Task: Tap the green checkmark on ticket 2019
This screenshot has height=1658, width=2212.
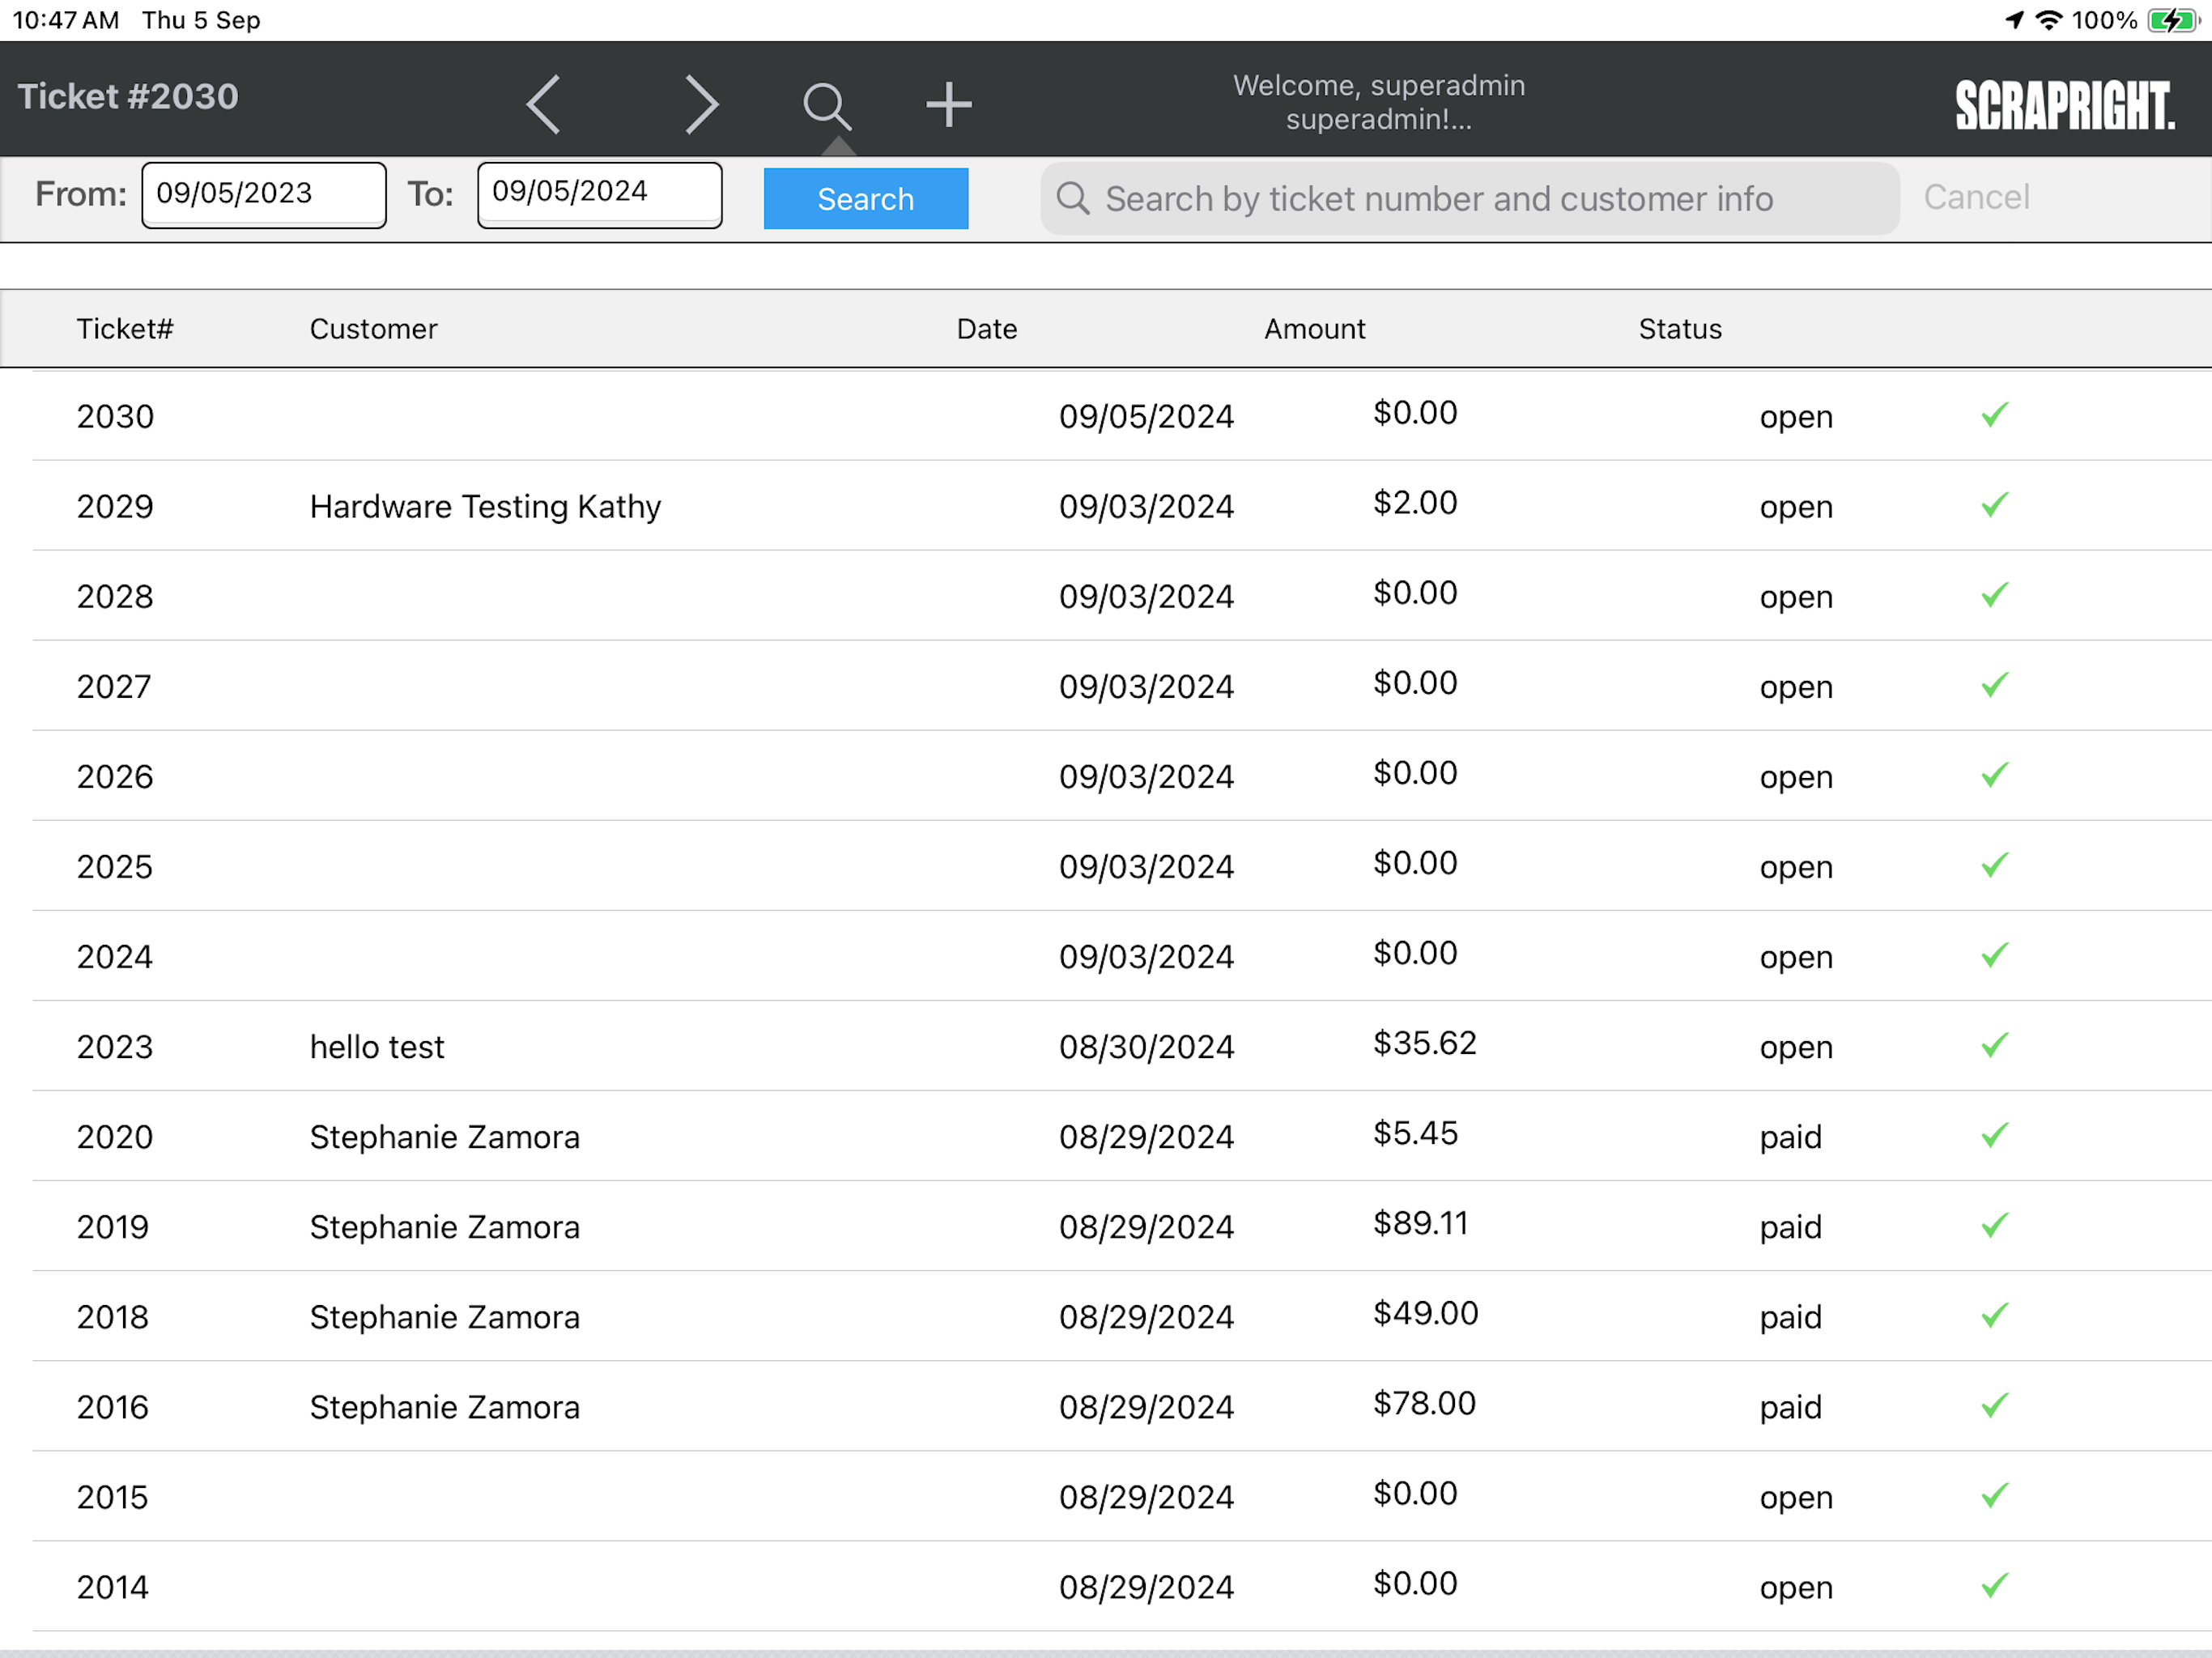Action: (1994, 1224)
